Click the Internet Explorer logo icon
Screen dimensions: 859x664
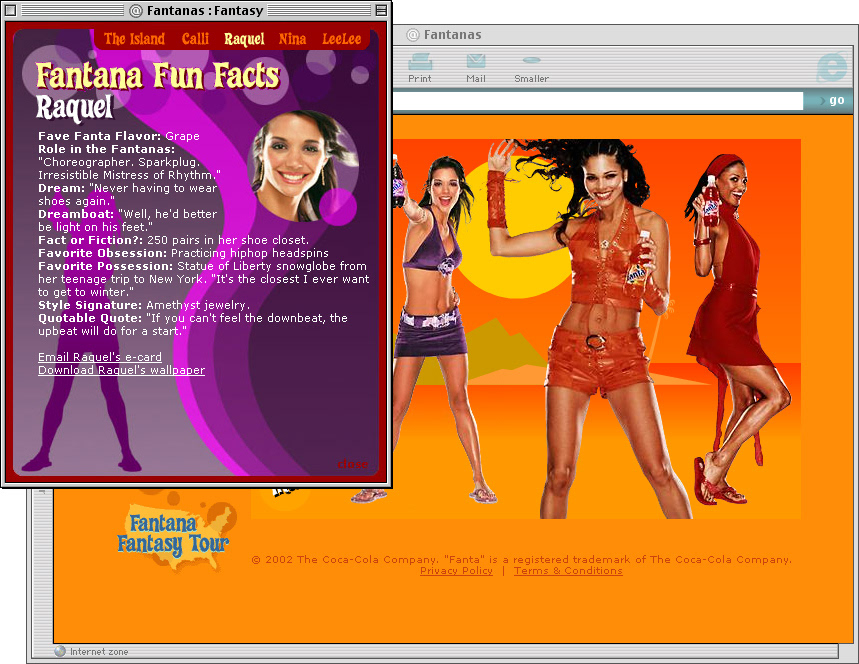click(x=832, y=67)
